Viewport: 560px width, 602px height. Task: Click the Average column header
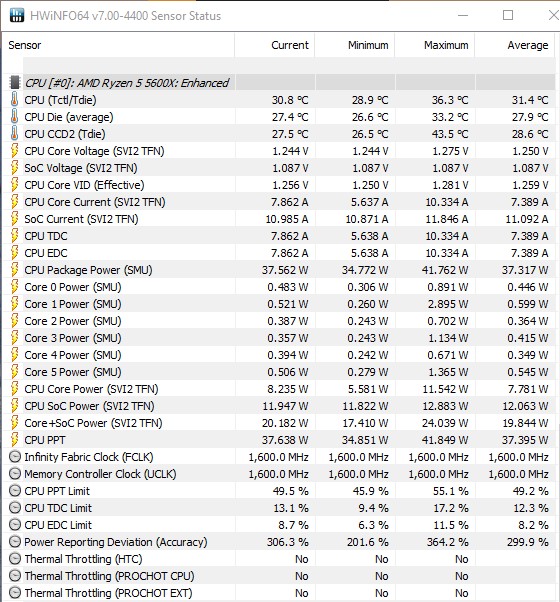coord(515,45)
